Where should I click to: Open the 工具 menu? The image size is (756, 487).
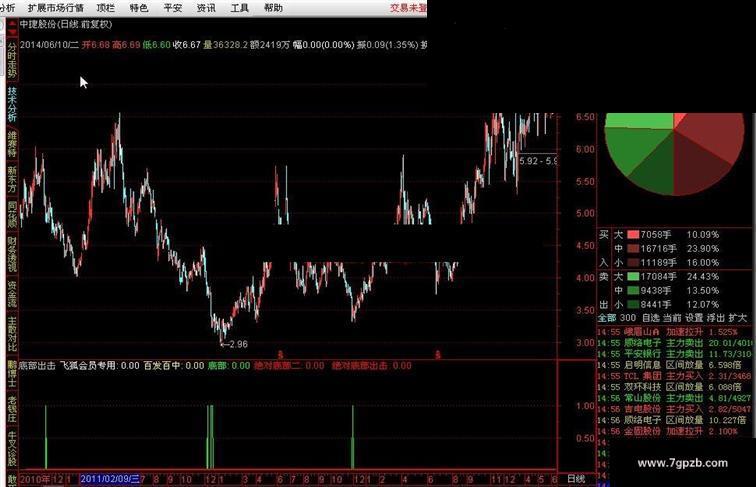tap(240, 8)
